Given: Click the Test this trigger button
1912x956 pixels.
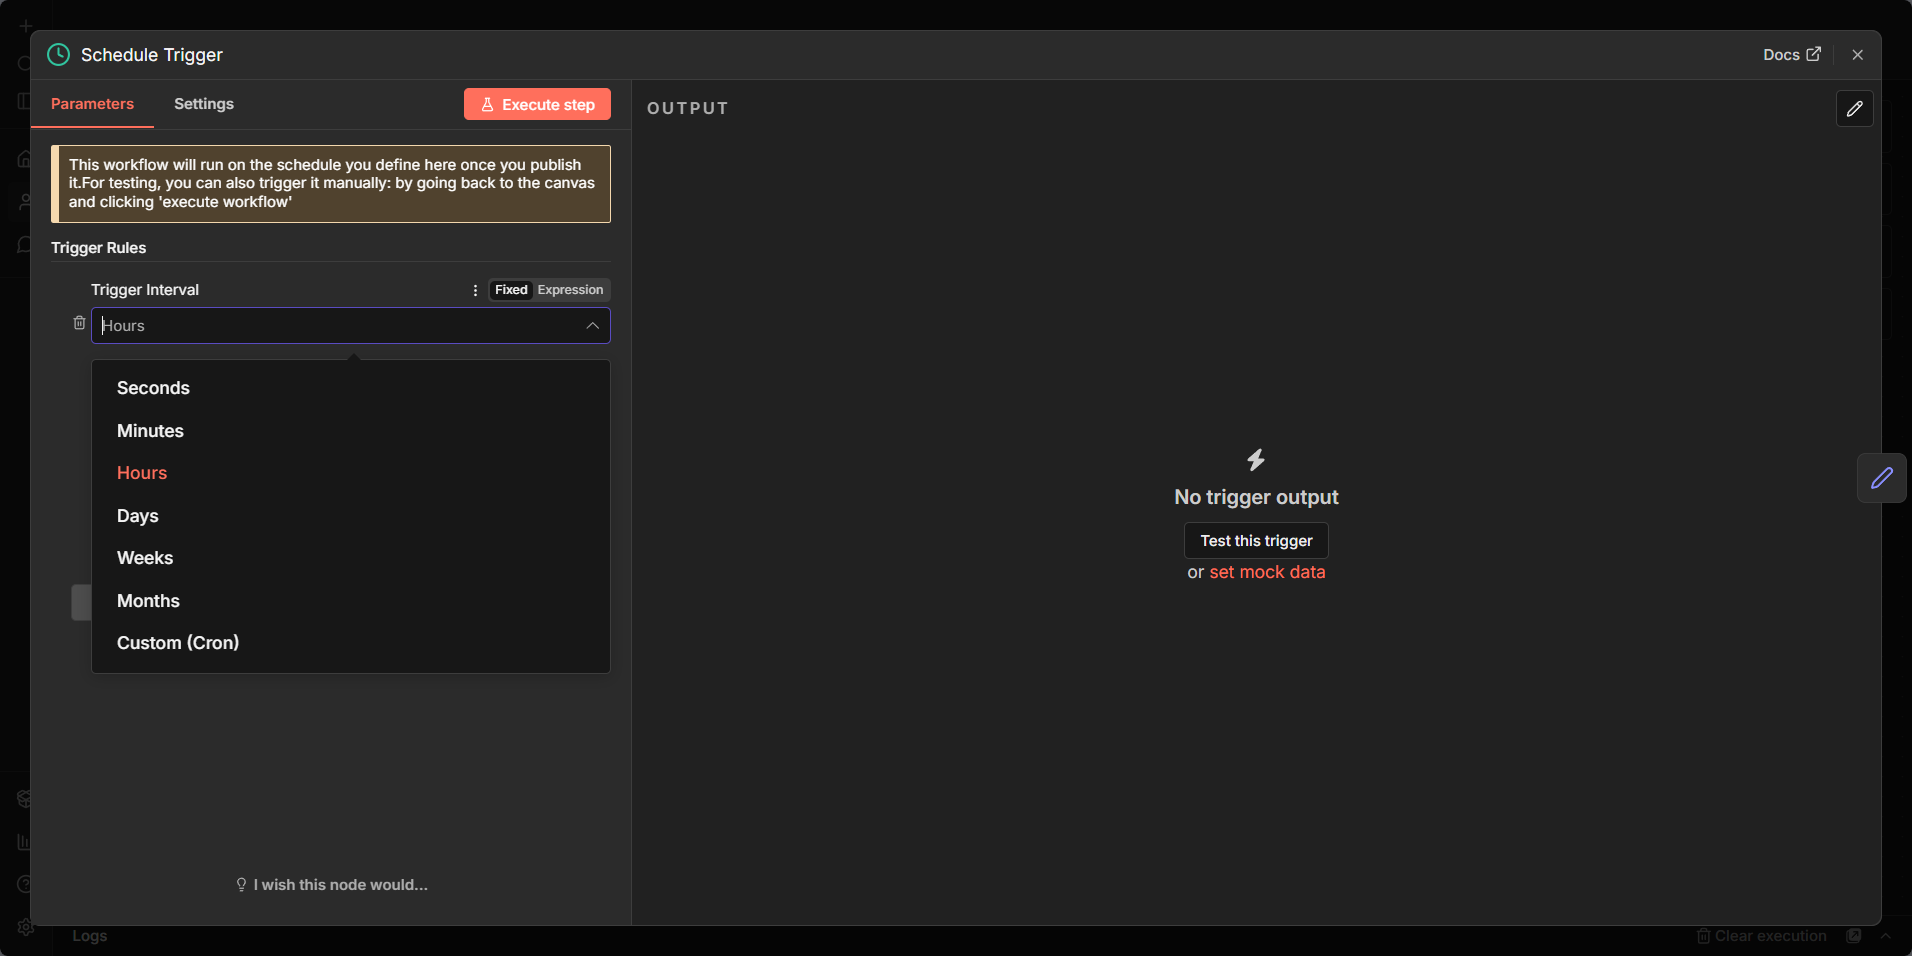Looking at the screenshot, I should pyautogui.click(x=1256, y=541).
